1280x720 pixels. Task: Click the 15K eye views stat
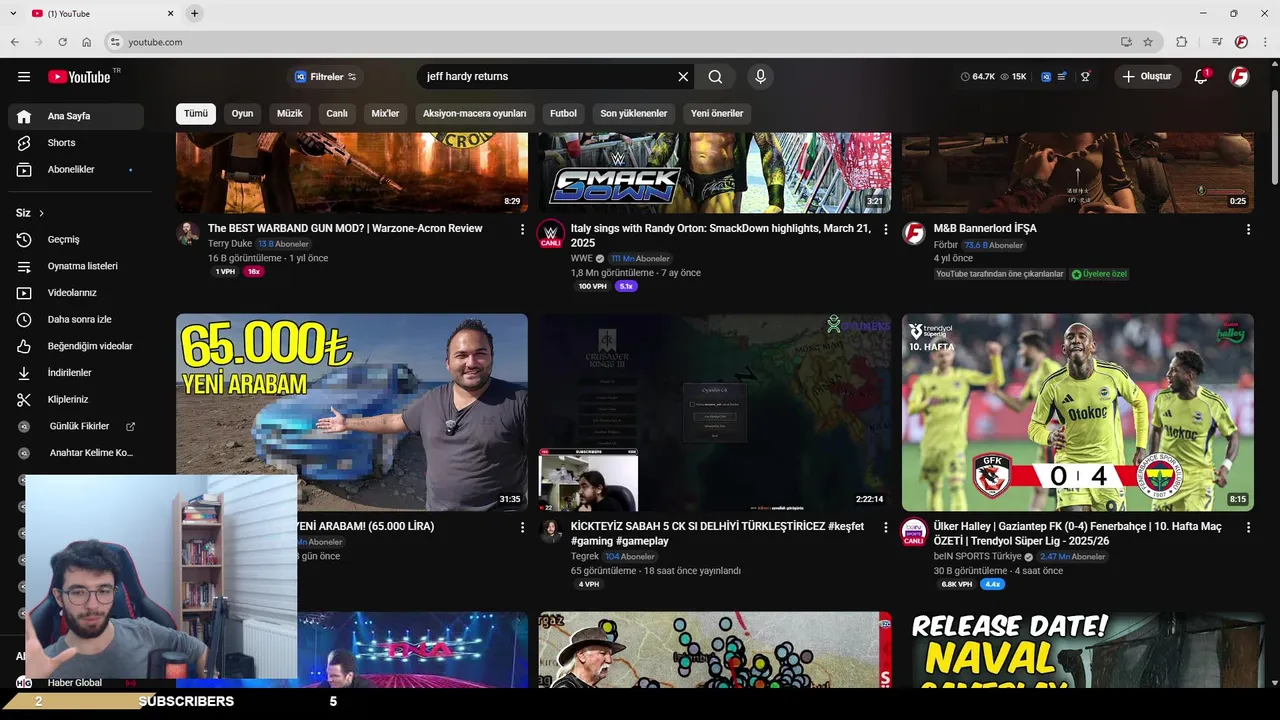point(1013,77)
